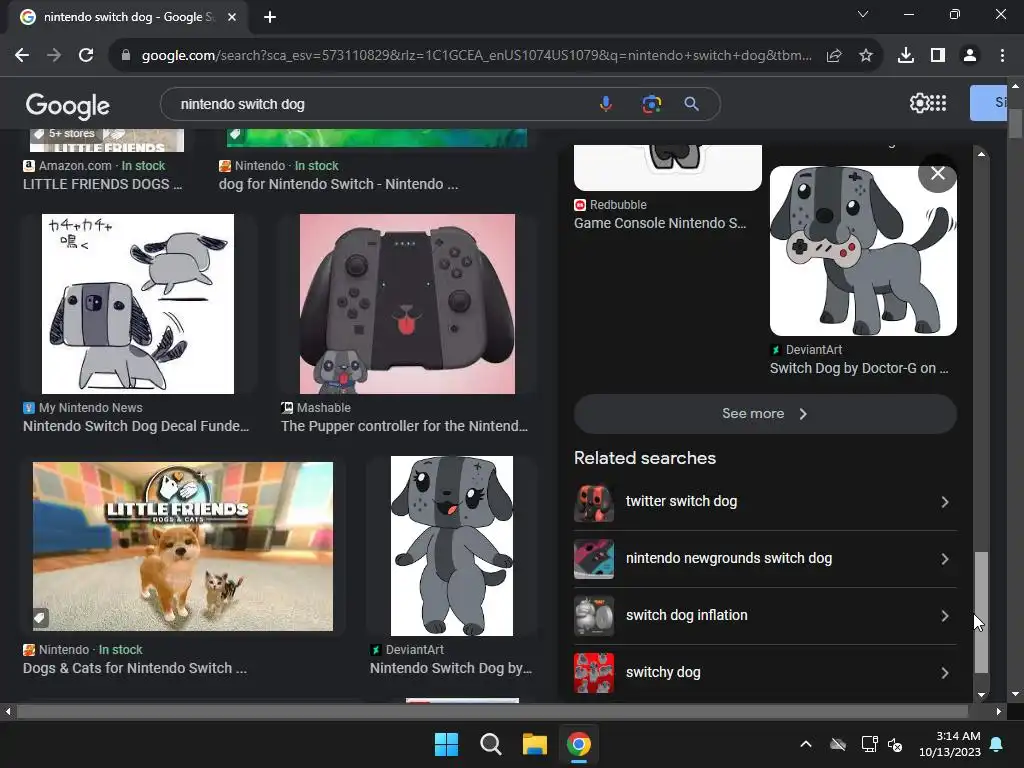The height and width of the screenshot is (768, 1024).
Task: View site information lock icon
Action: [x=126, y=56]
